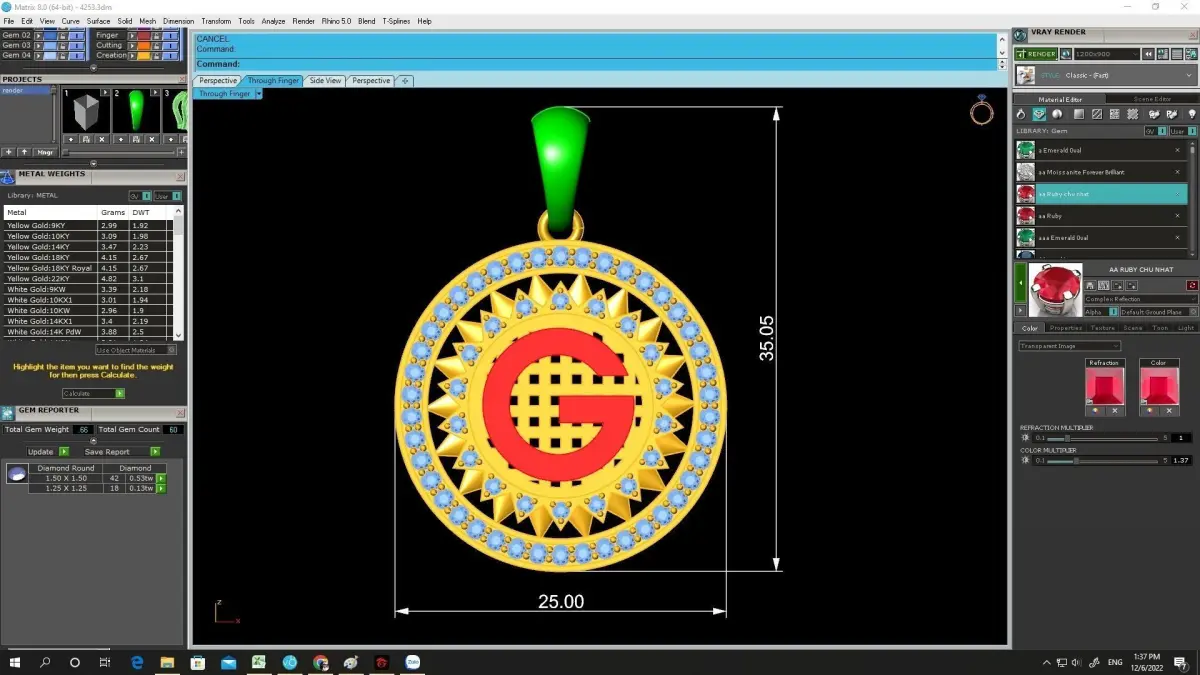Open Microsoft Edge from the taskbar

(137, 662)
